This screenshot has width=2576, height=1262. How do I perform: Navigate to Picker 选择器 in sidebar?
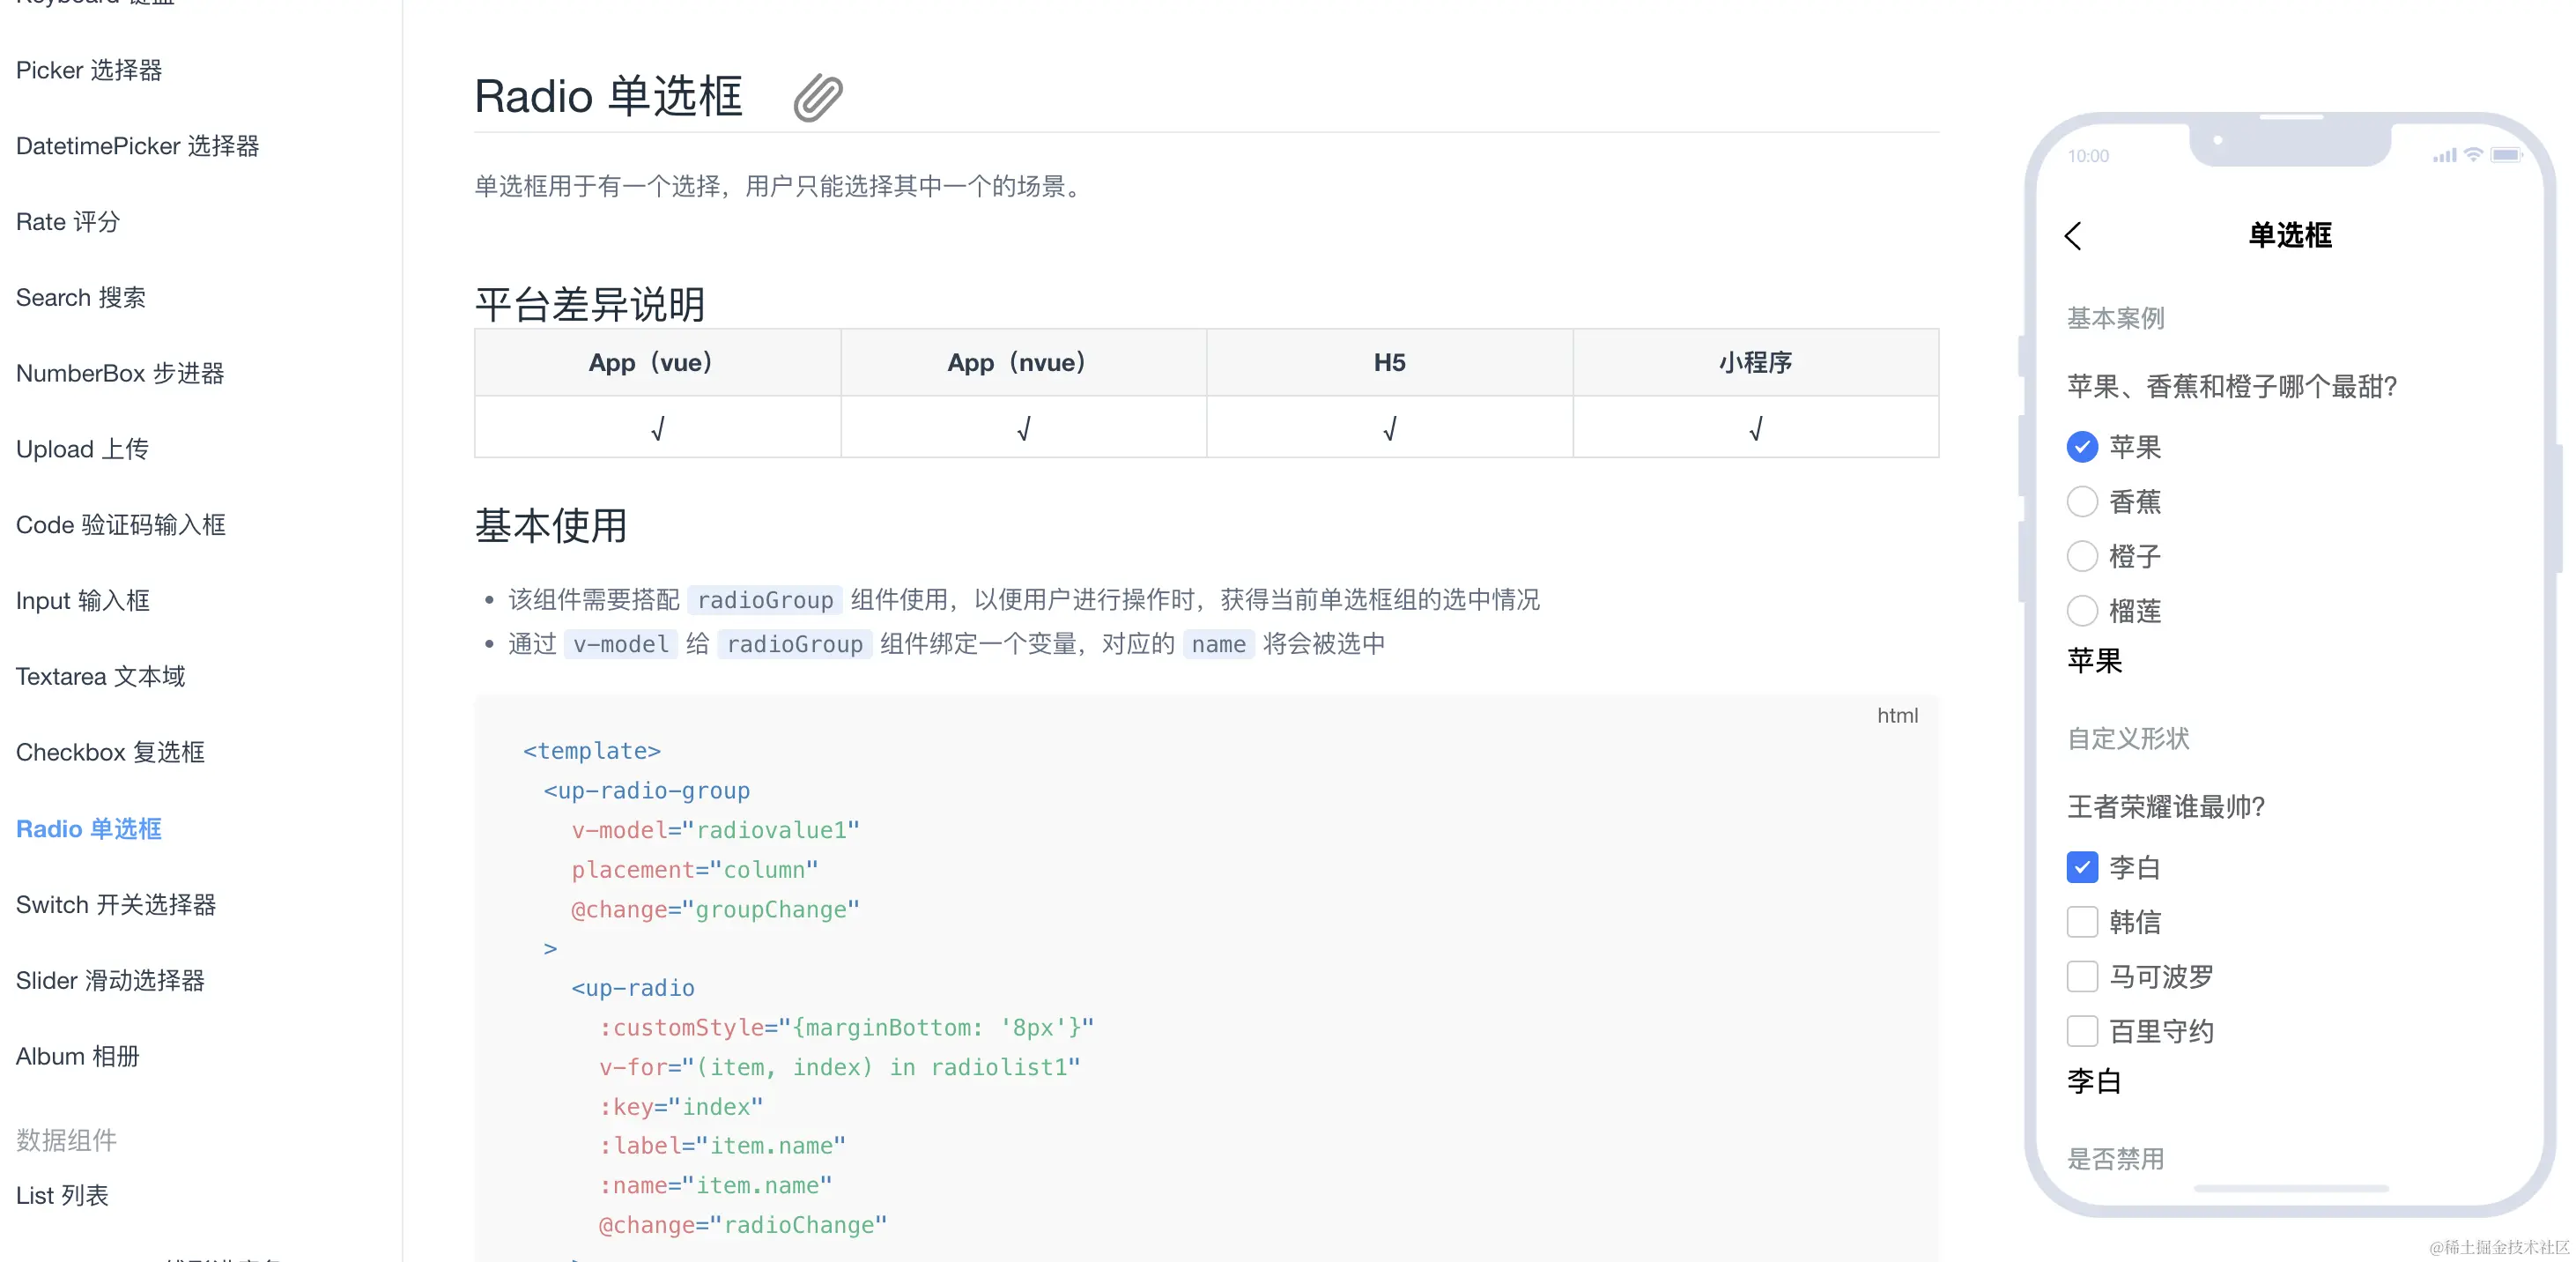pos(89,70)
